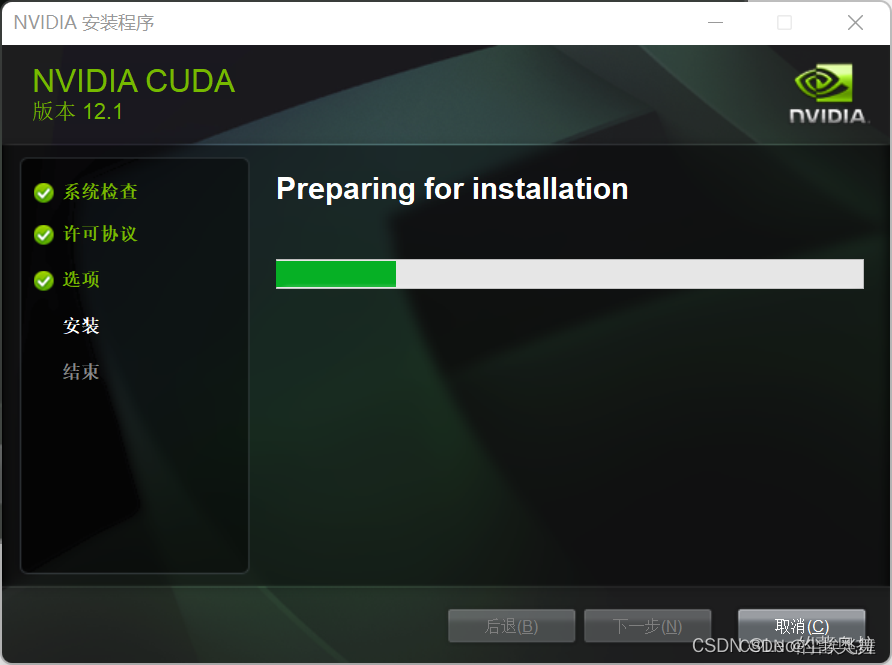Select the current 安装 step
Image resolution: width=892 pixels, height=665 pixels.
pyautogui.click(x=81, y=326)
